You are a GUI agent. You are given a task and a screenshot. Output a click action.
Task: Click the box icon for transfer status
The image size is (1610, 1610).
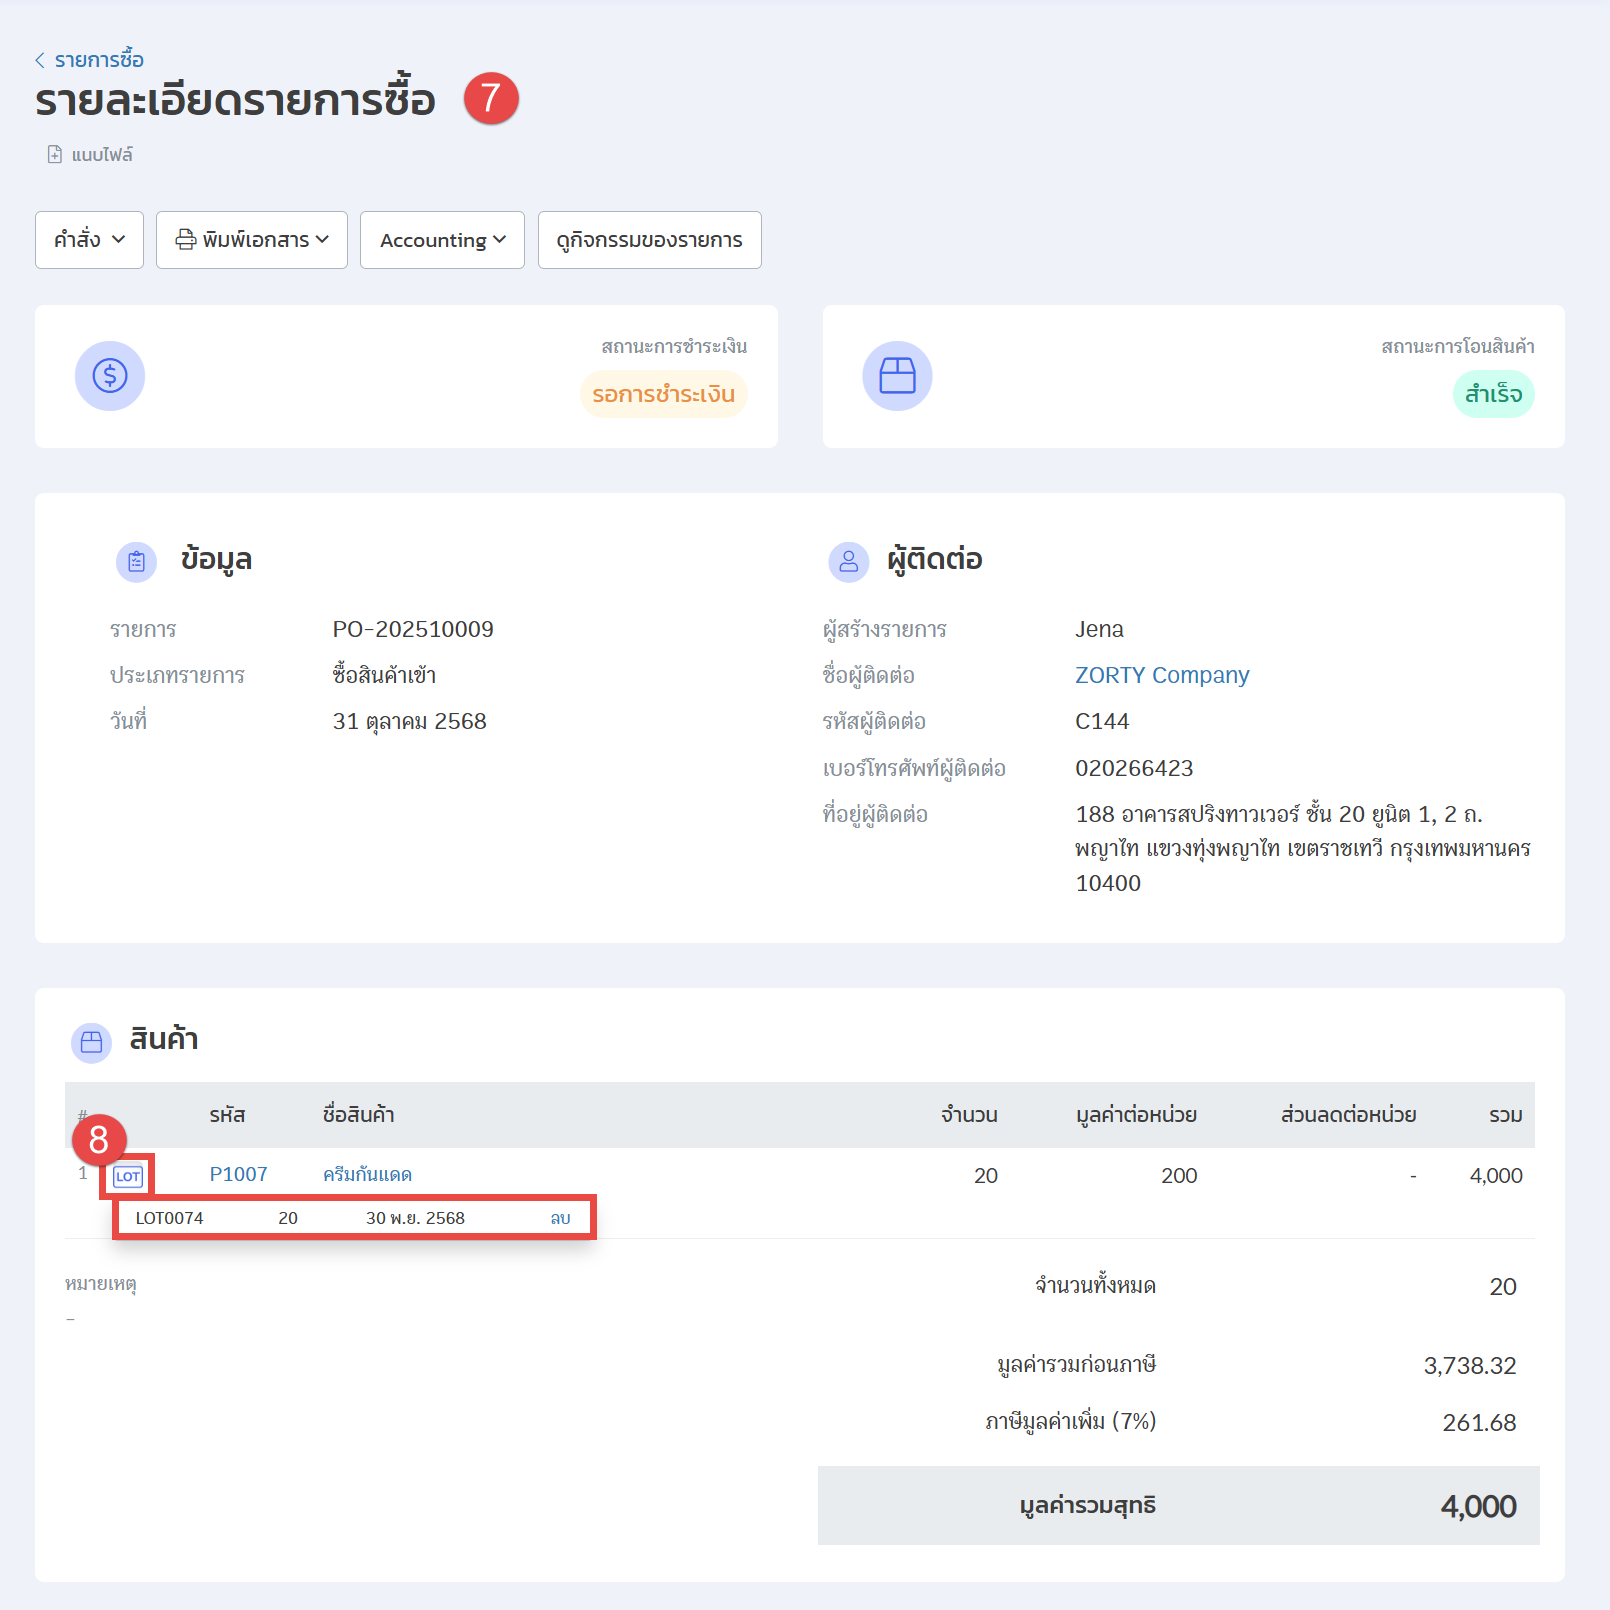click(897, 376)
